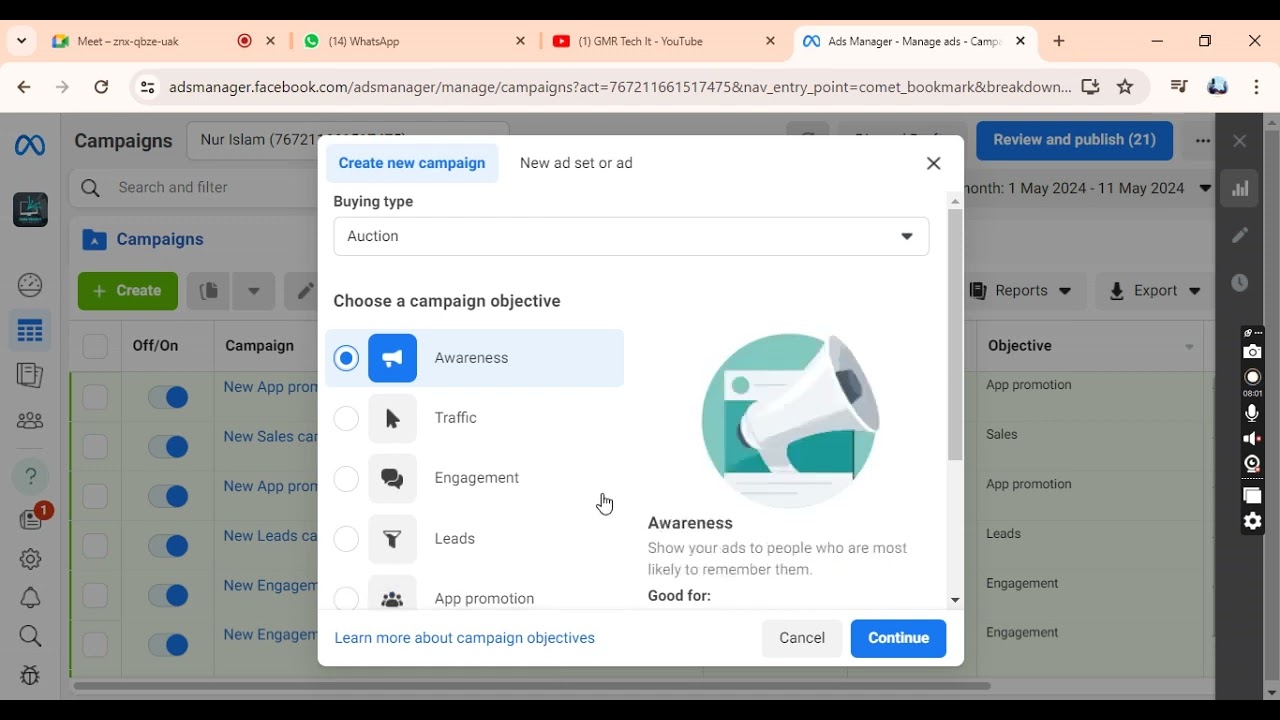Click the Continue button
This screenshot has height=720, width=1280.
point(898,638)
